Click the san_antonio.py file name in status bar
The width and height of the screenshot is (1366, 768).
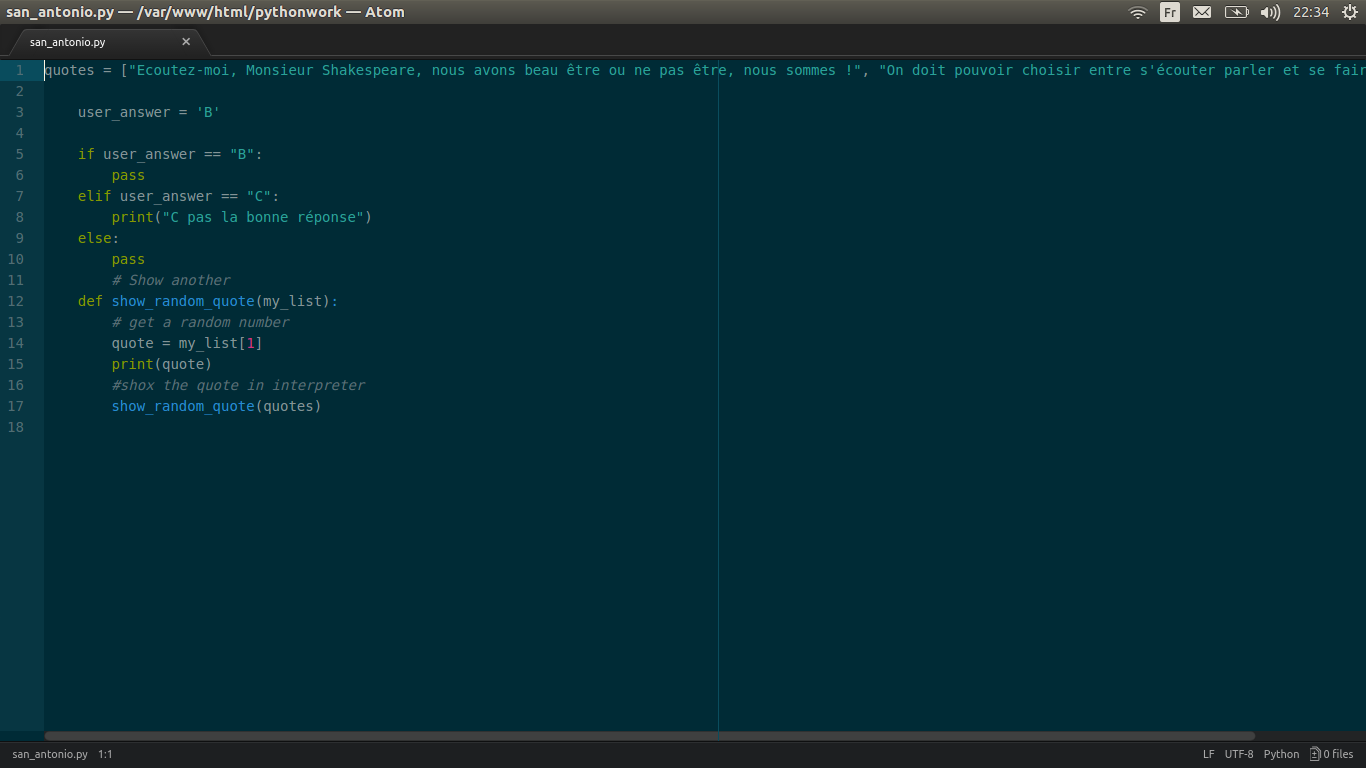tap(50, 754)
